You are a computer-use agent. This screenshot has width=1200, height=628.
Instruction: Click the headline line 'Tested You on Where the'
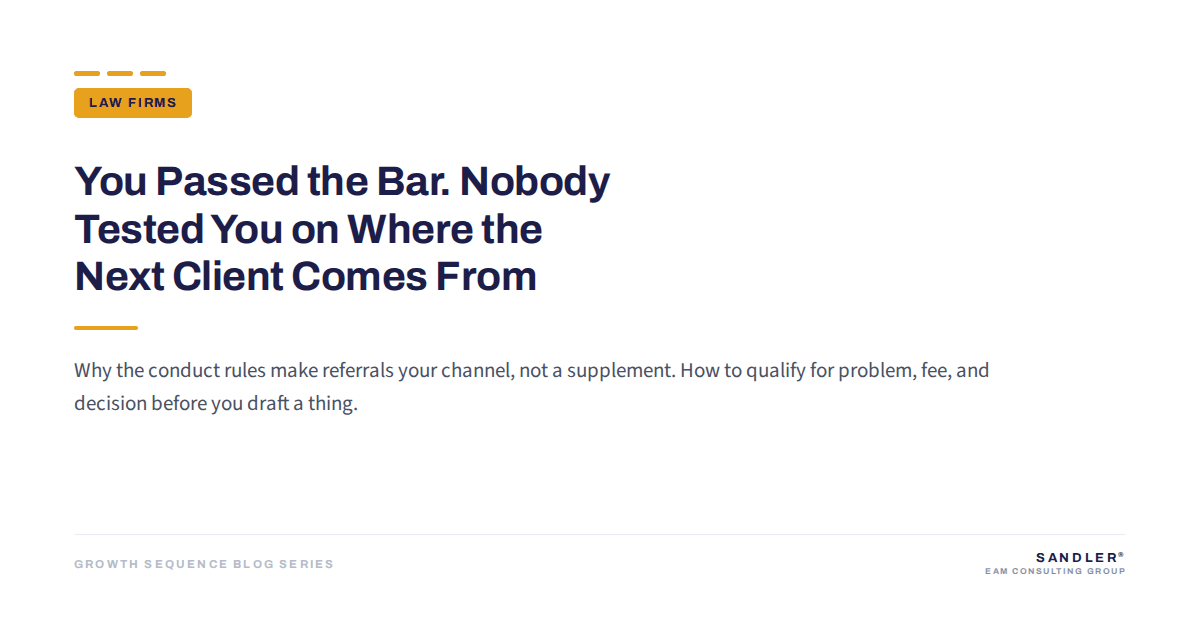(308, 229)
